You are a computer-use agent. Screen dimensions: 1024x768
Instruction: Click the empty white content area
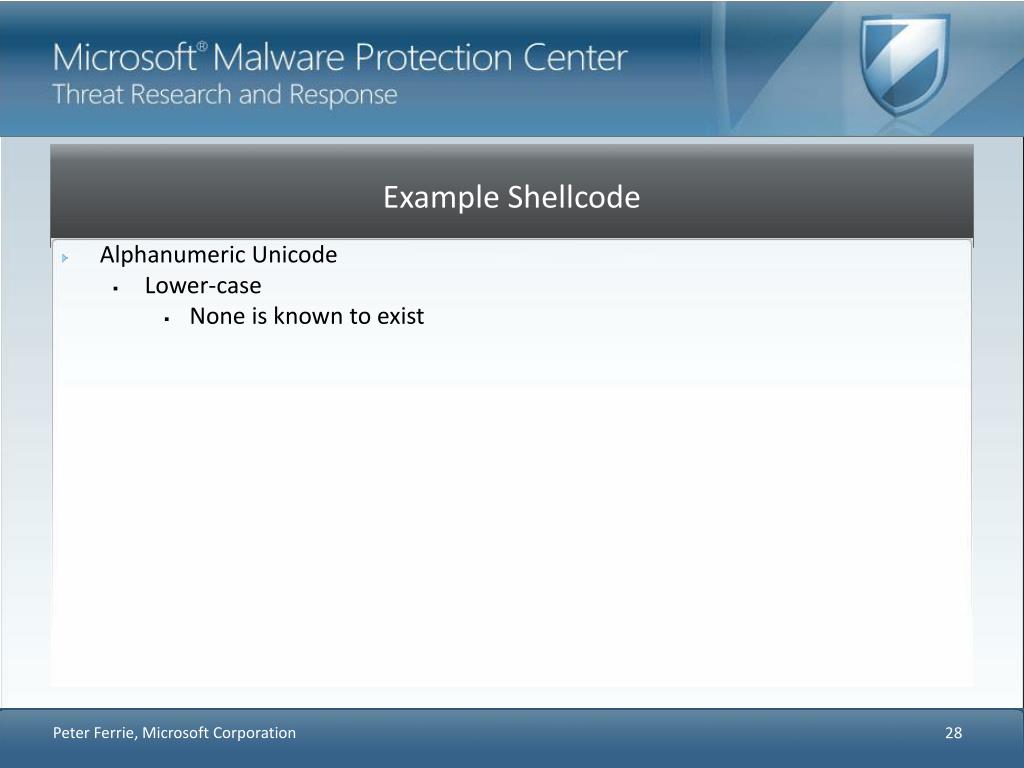click(x=511, y=509)
